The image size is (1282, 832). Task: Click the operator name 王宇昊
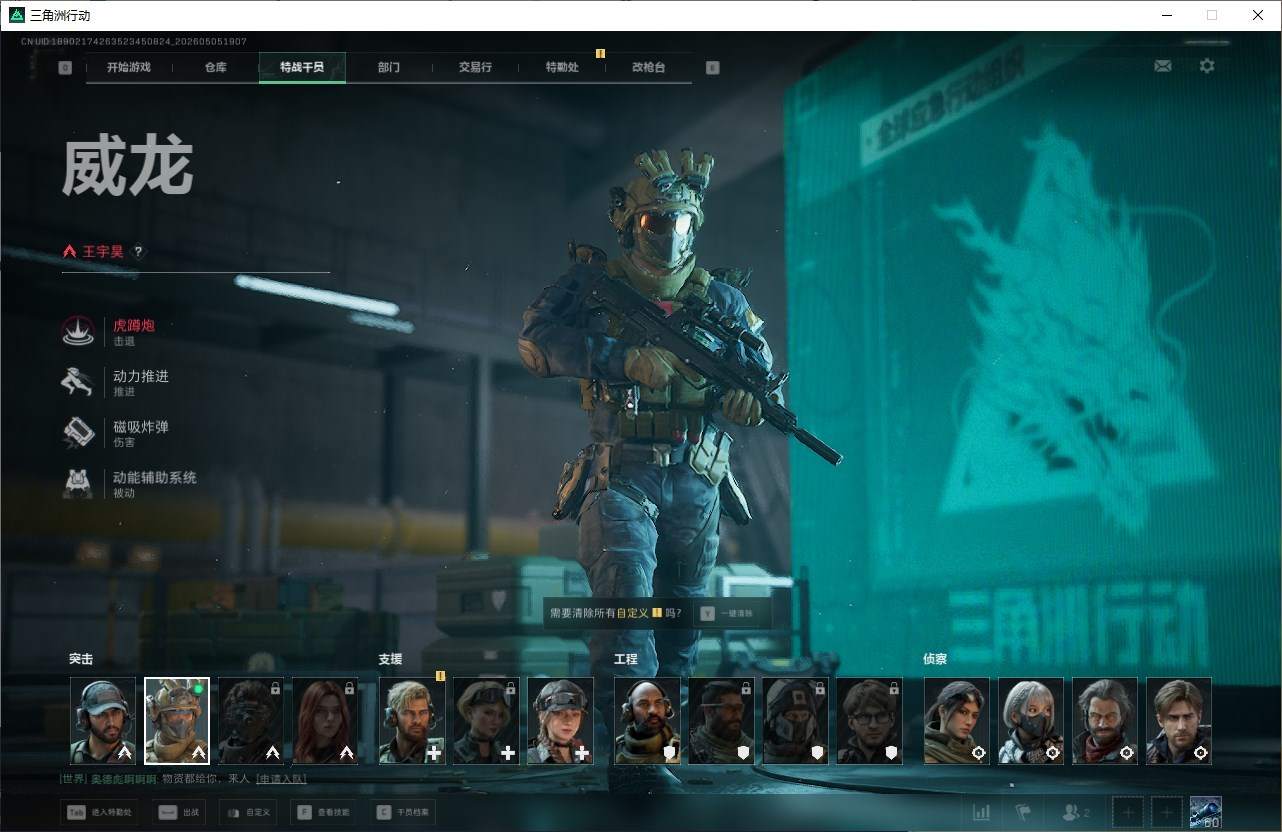tap(103, 252)
